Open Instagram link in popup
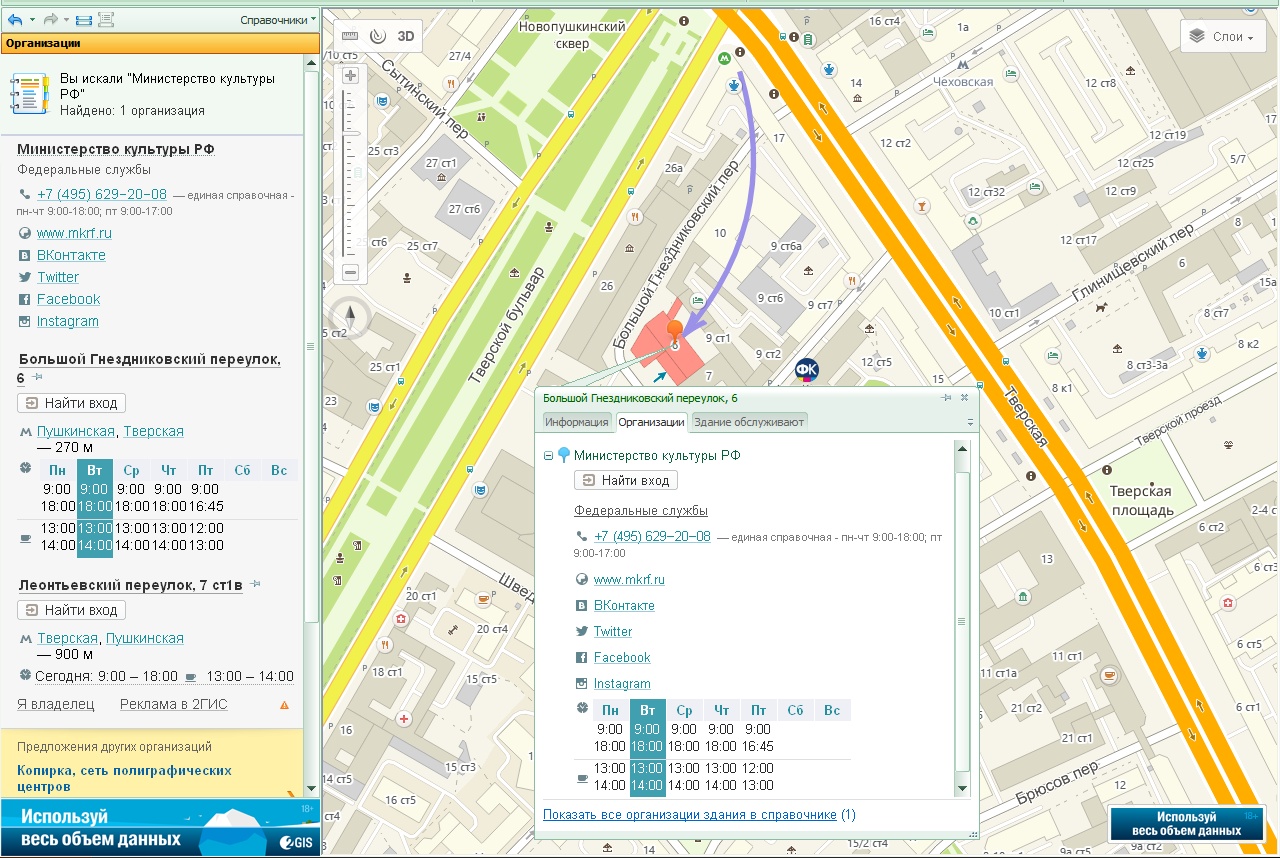Screen dimensions: 1280x858 coord(622,684)
